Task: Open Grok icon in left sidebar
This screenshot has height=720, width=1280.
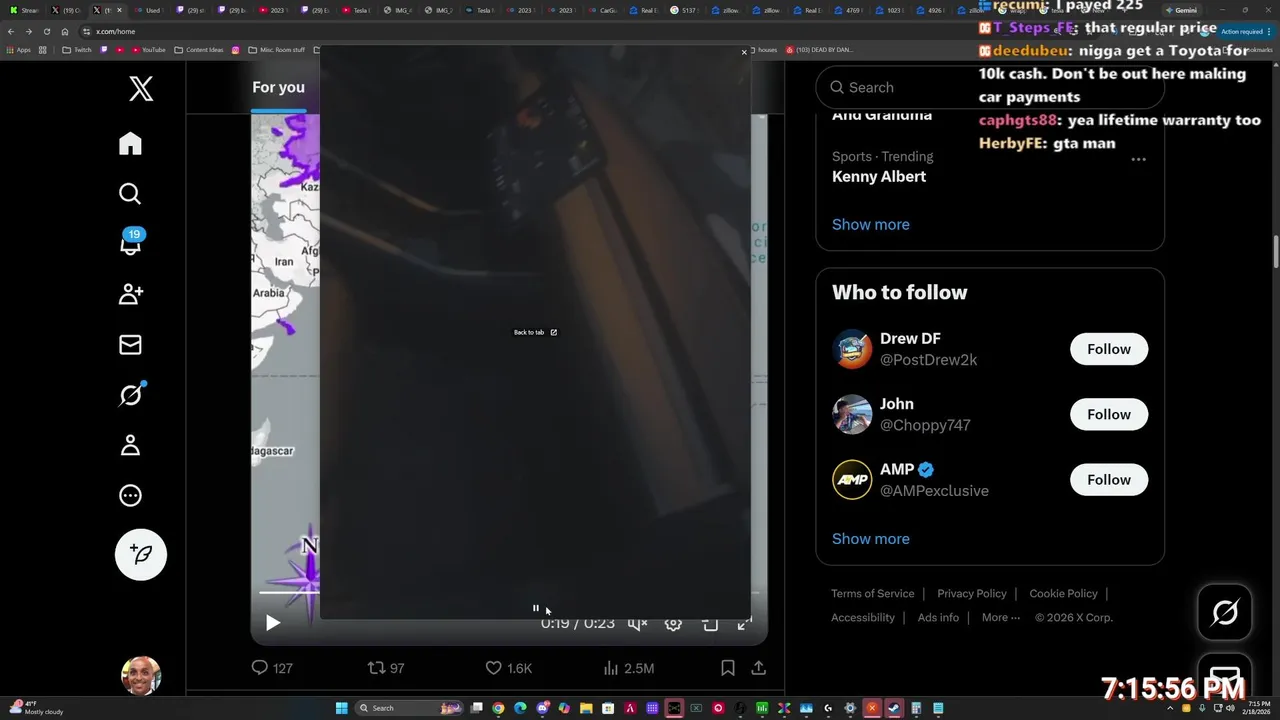Action: pyautogui.click(x=130, y=395)
